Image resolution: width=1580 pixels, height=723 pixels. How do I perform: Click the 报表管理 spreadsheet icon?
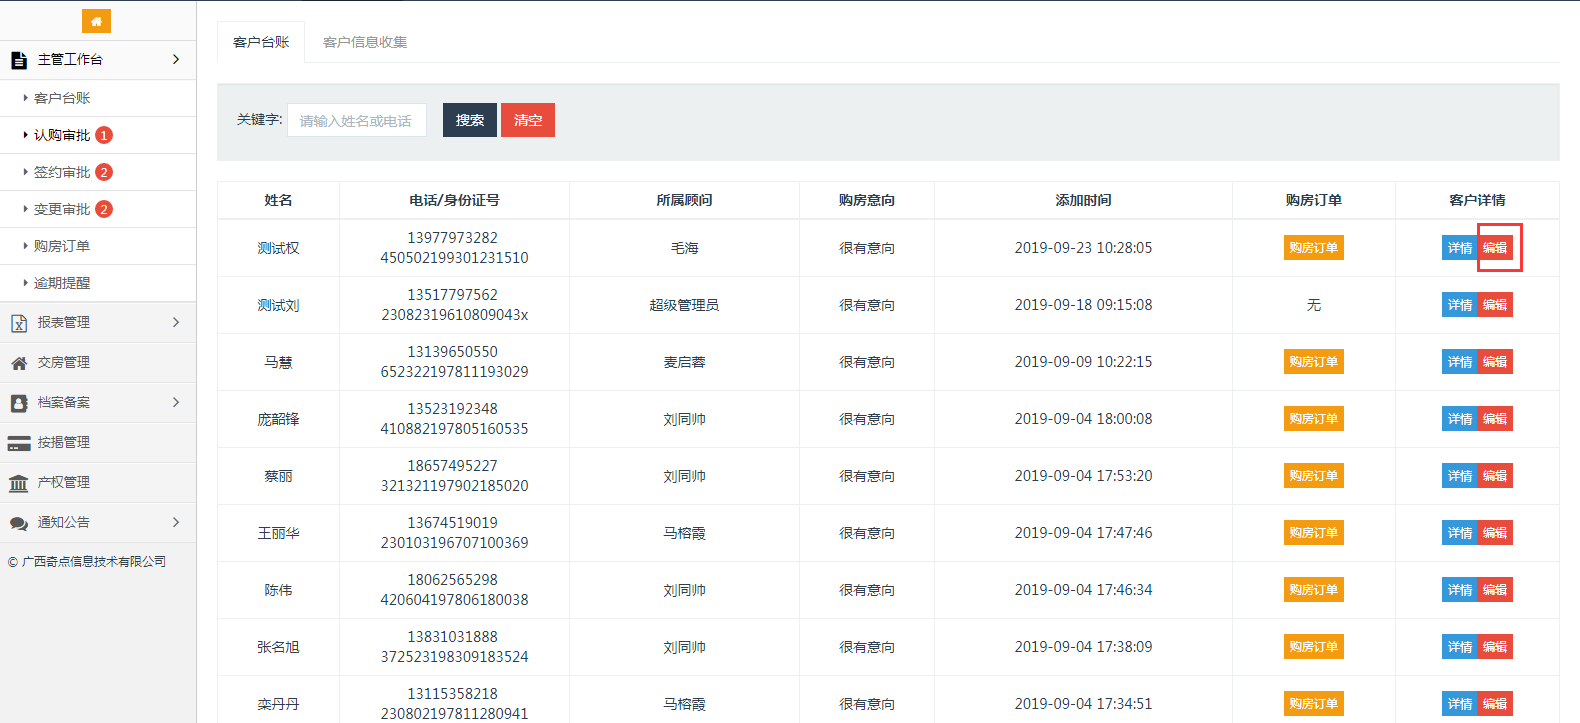19,323
